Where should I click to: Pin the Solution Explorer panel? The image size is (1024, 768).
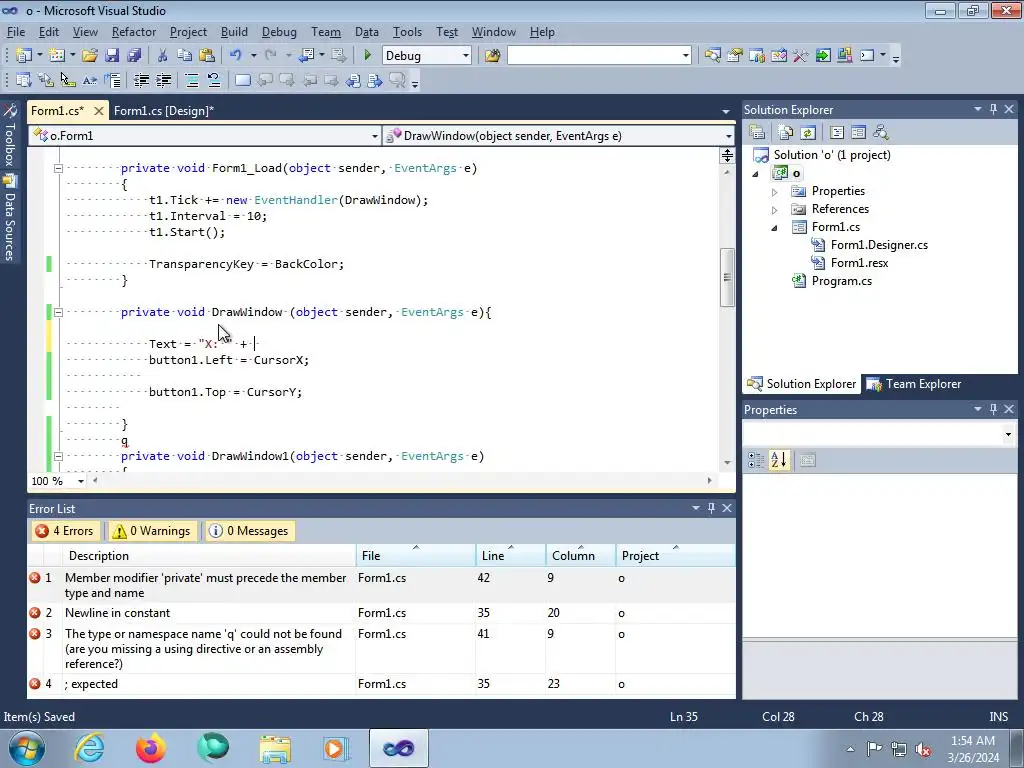pos(993,110)
